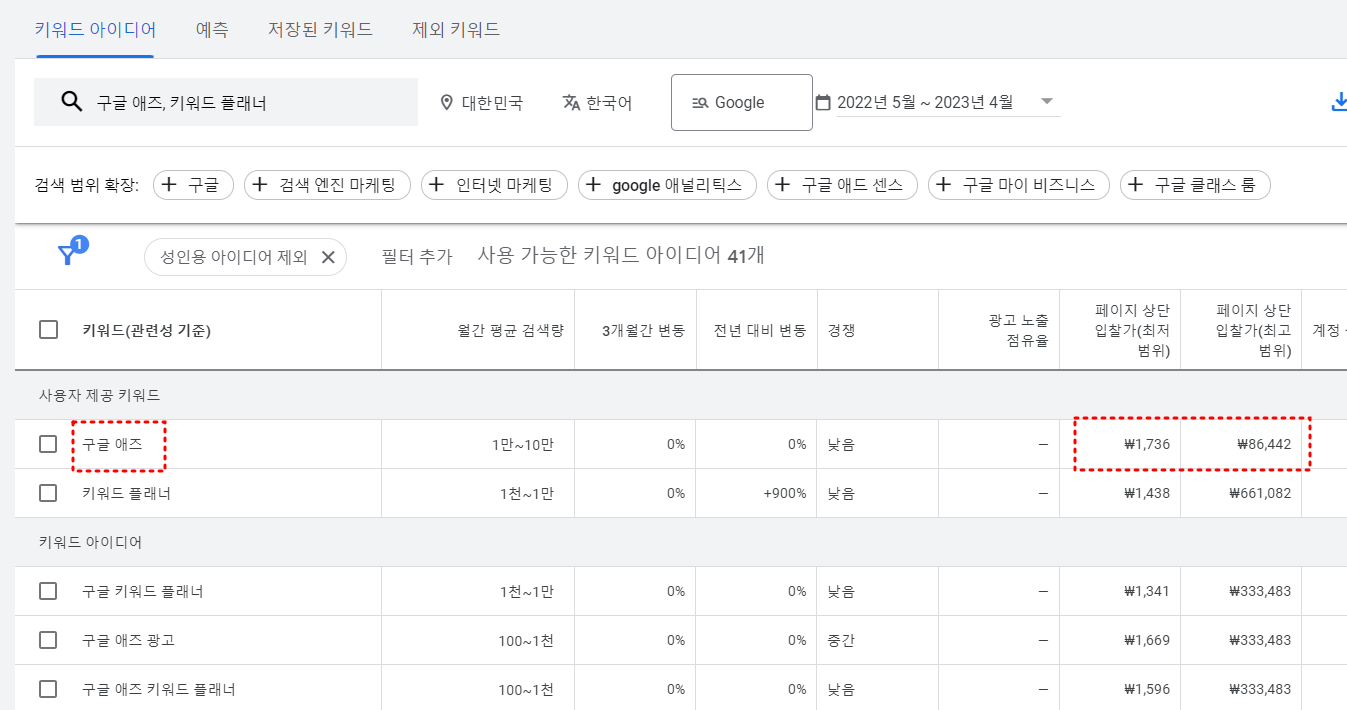Sort by 3개월간 변동 column header

[x=643, y=330]
